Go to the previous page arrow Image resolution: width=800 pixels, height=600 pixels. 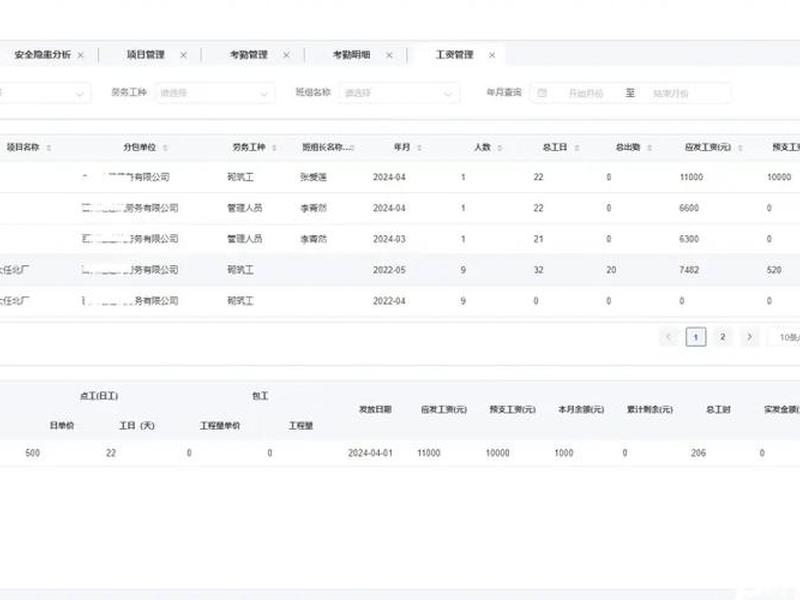point(669,337)
